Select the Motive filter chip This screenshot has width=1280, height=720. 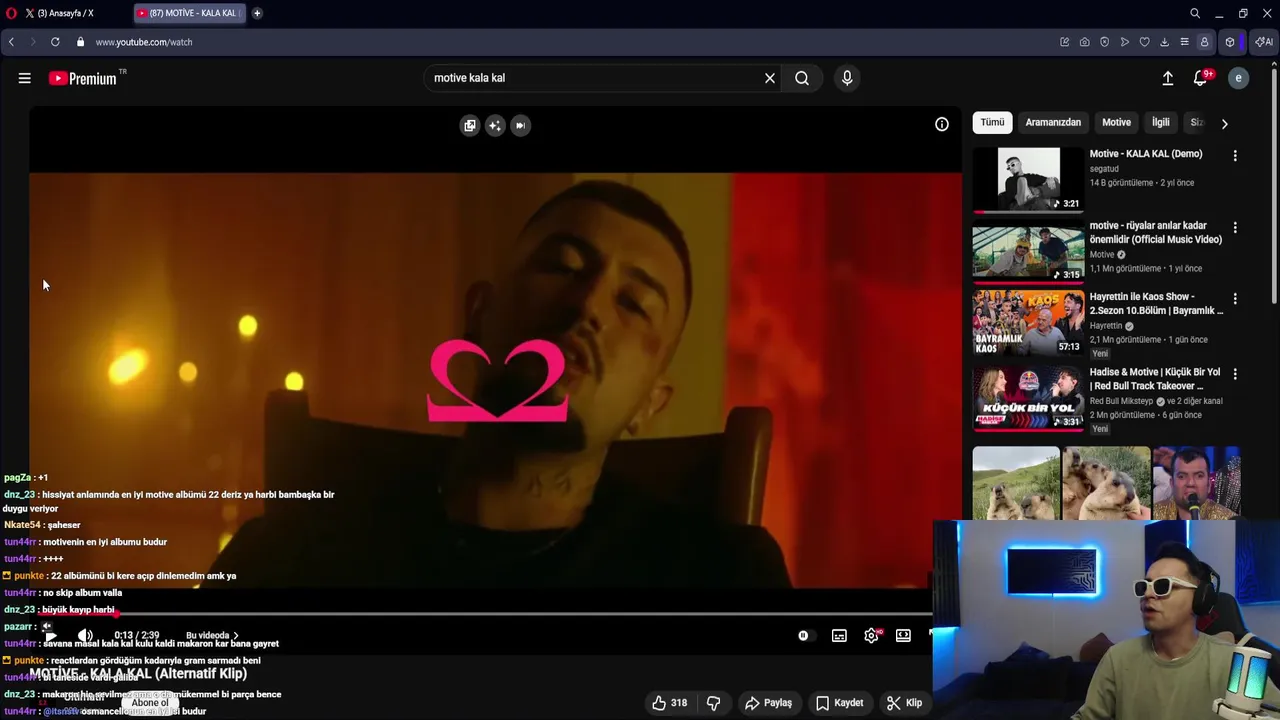pyautogui.click(x=1116, y=122)
